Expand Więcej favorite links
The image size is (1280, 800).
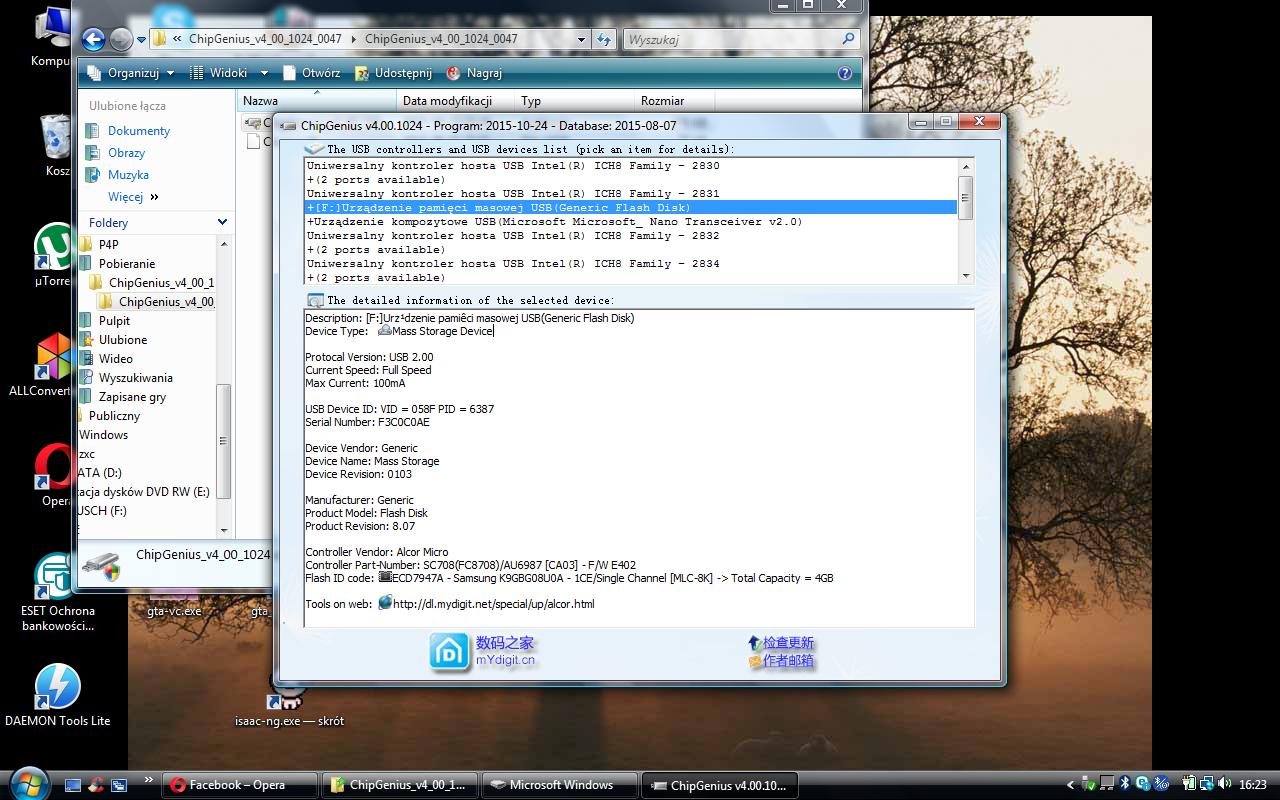(x=133, y=197)
